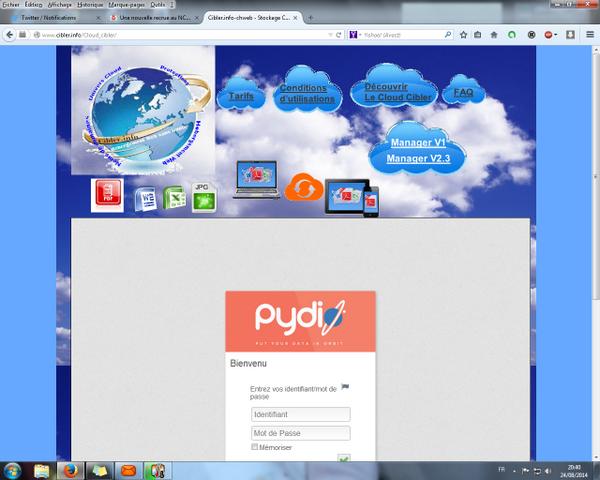
Task: Open the Historique menu
Action: tap(90, 5)
